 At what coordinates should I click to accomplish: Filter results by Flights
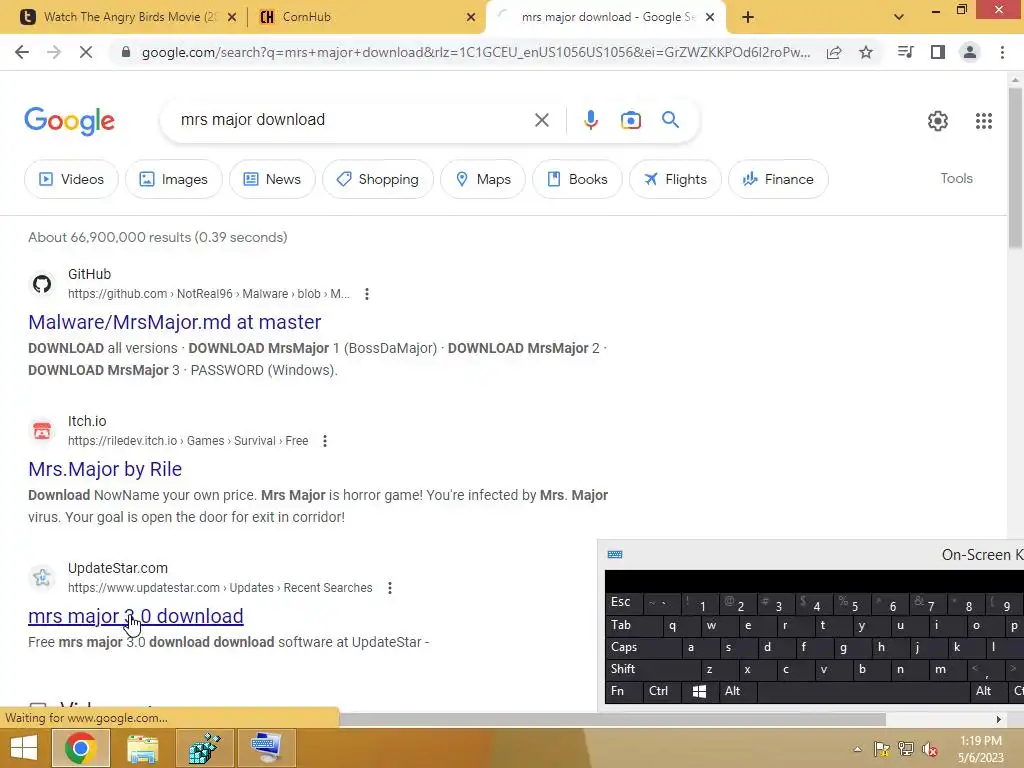coord(675,179)
